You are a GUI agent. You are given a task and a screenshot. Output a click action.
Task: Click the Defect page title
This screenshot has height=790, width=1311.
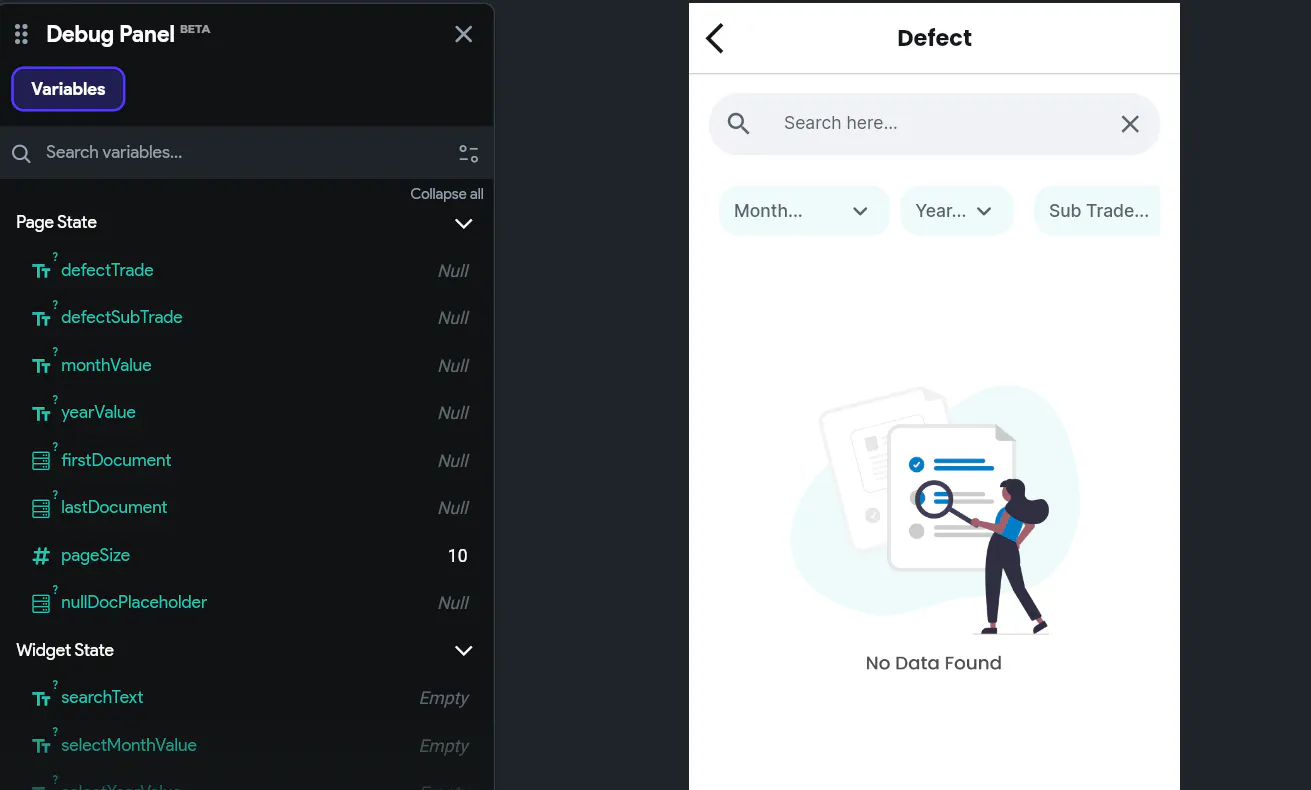[x=935, y=38]
